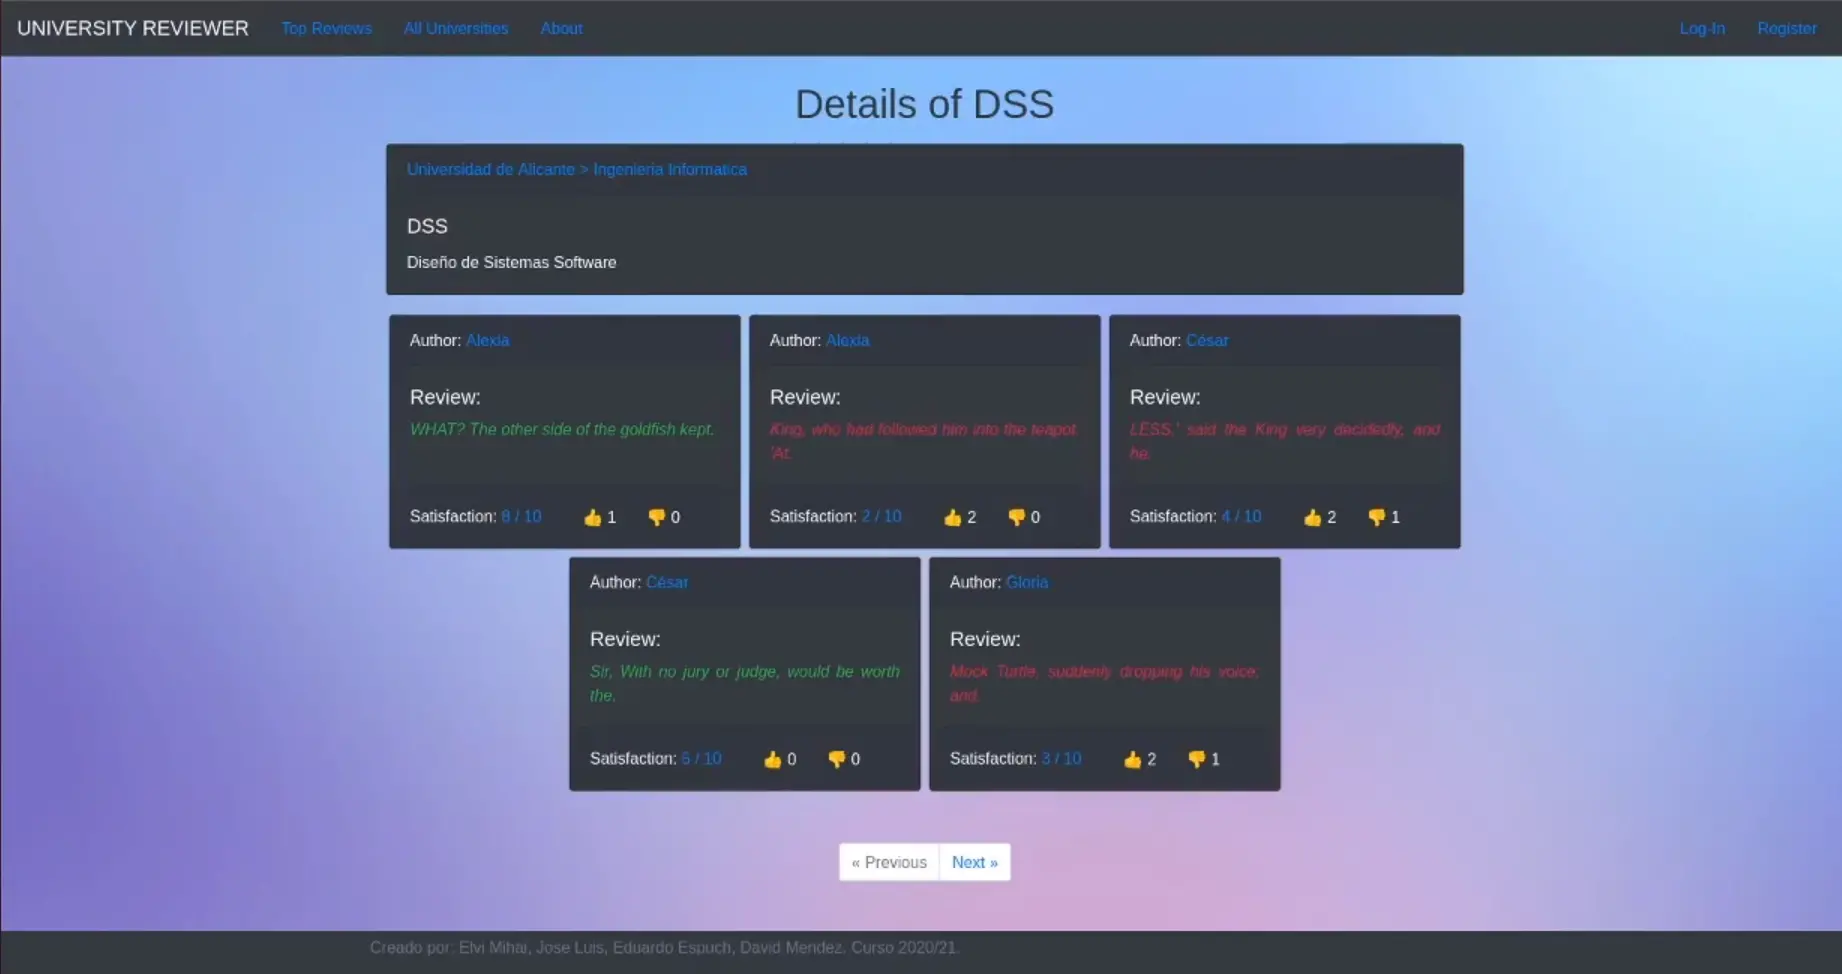Click thumbs-up on Alexia's 8/10 review
The height and width of the screenshot is (974, 1842).
click(x=593, y=517)
